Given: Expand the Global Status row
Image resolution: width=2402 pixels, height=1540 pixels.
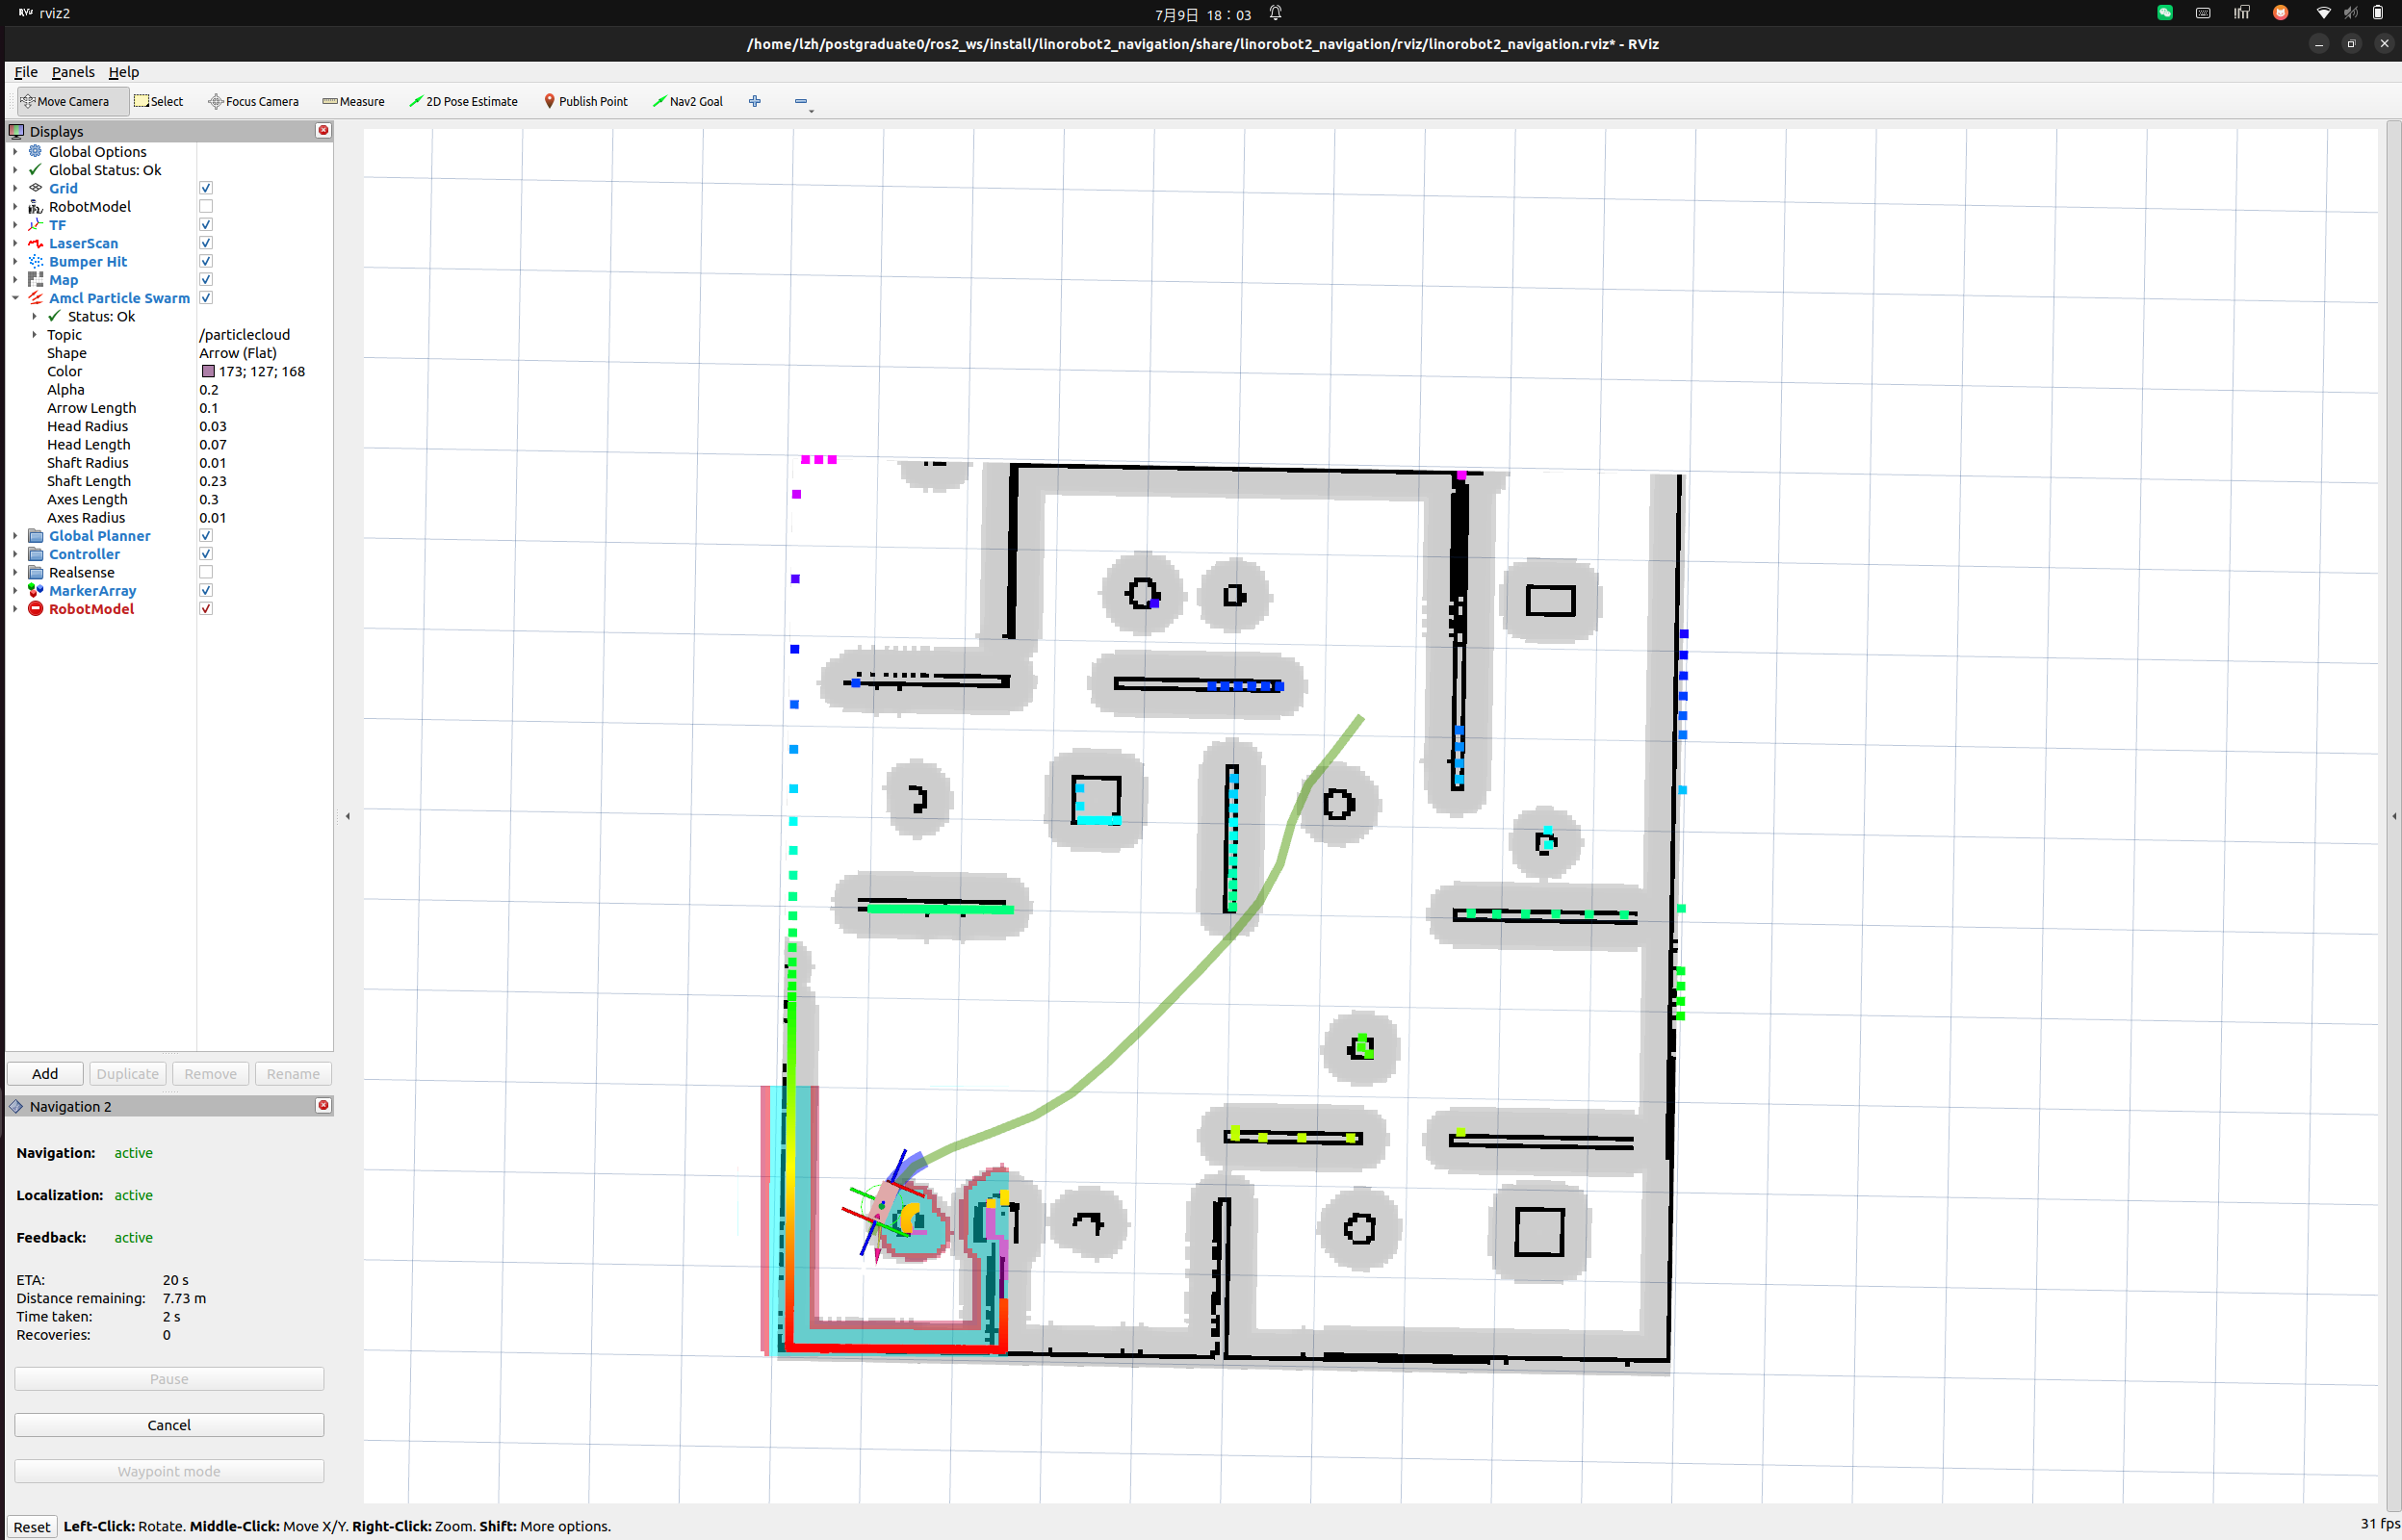Looking at the screenshot, I should click(x=15, y=170).
